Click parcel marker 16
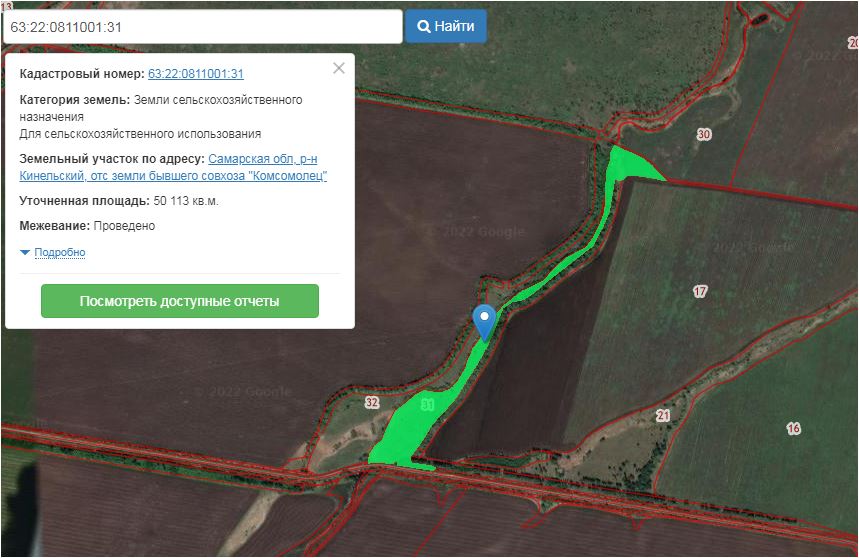The width and height of the screenshot is (859, 558). tap(793, 428)
